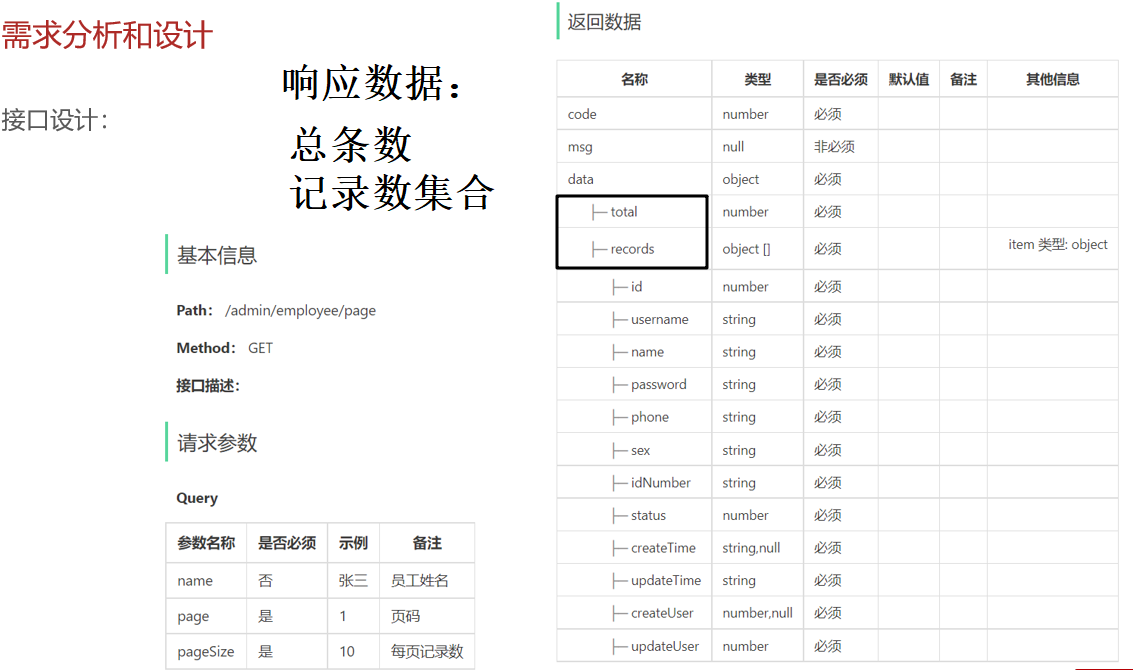Click the msg row name

pos(580,147)
